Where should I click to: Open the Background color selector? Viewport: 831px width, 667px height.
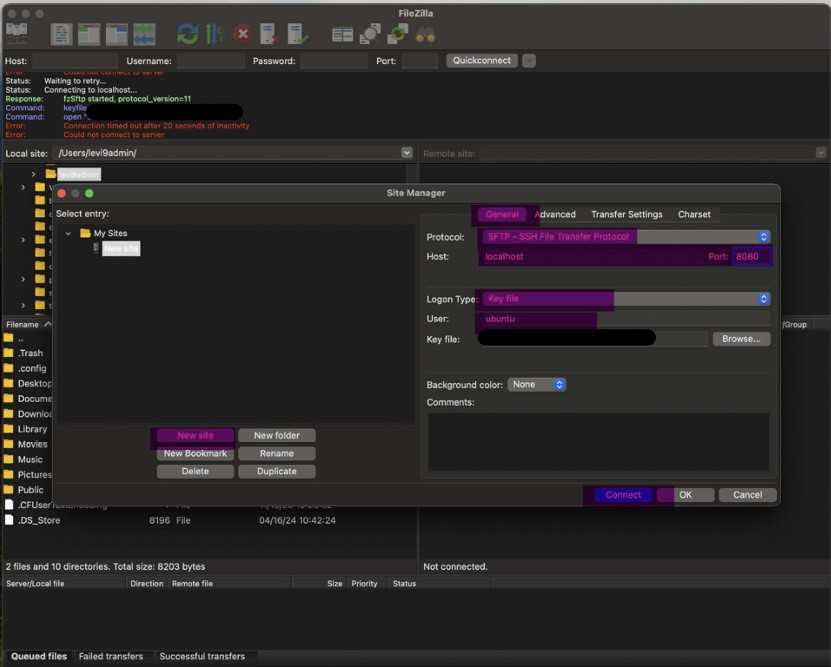click(537, 384)
